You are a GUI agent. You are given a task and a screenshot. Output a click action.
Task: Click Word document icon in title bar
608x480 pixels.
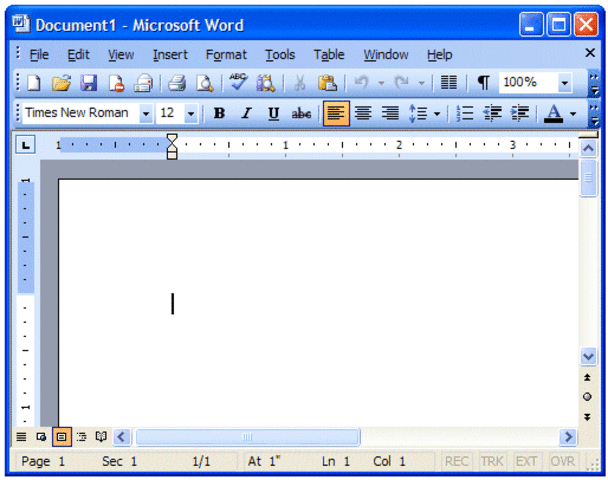coord(20,23)
